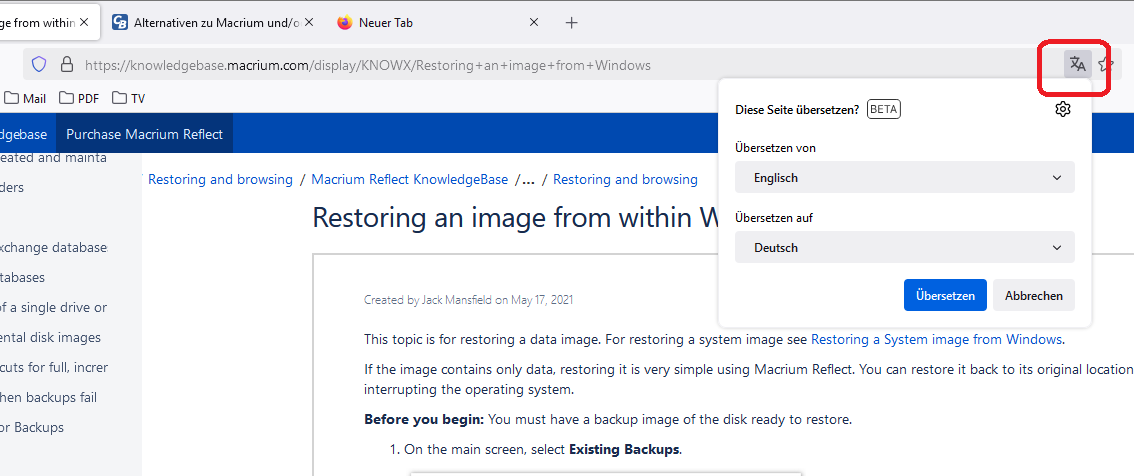Image resolution: width=1134 pixels, height=476 pixels.
Task: Open the PDF bookmarks folder
Action: (x=80, y=98)
